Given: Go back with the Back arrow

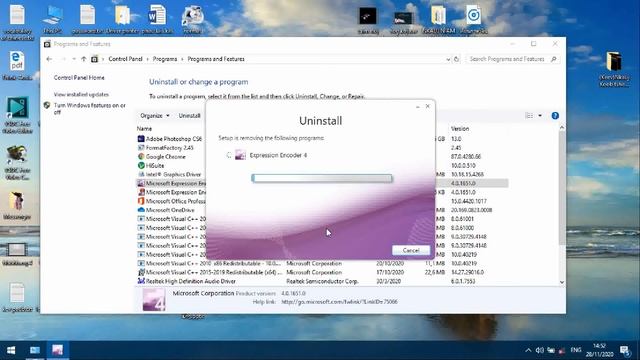Looking at the screenshot, I should 49,59.
